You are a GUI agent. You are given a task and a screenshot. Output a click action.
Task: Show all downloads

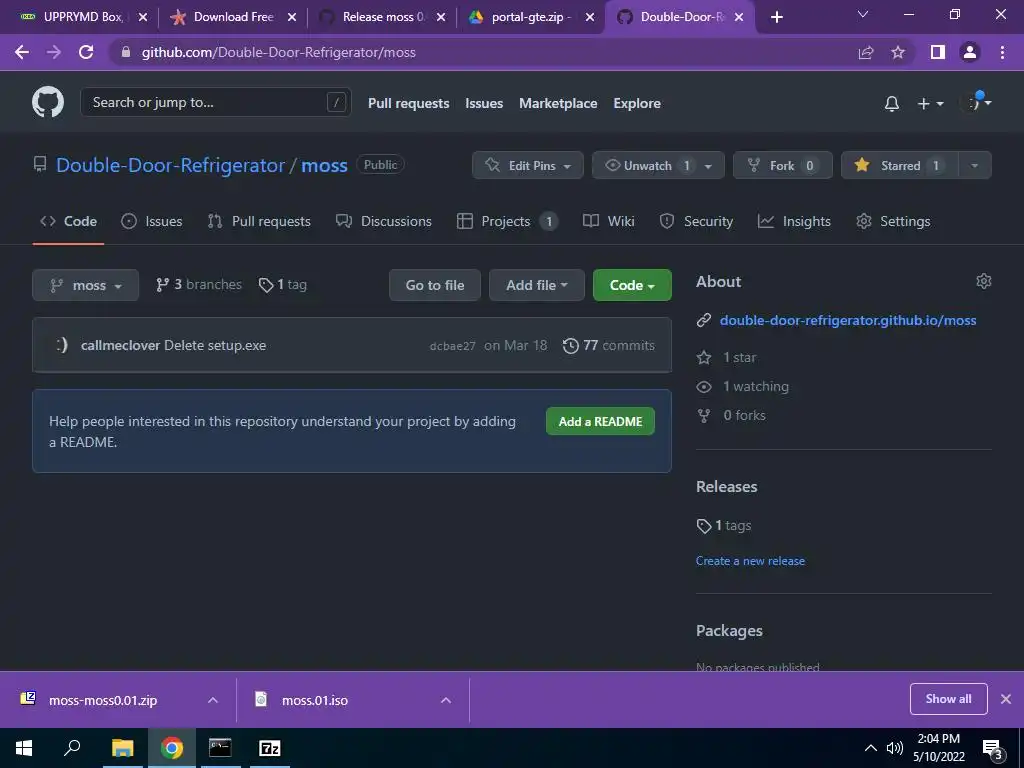(x=948, y=699)
